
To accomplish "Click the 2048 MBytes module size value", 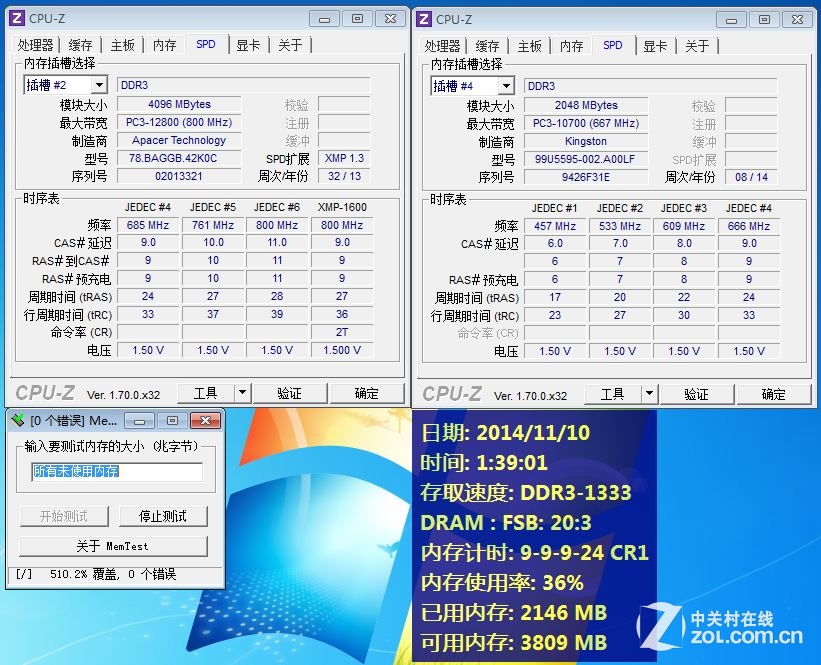I will point(586,105).
